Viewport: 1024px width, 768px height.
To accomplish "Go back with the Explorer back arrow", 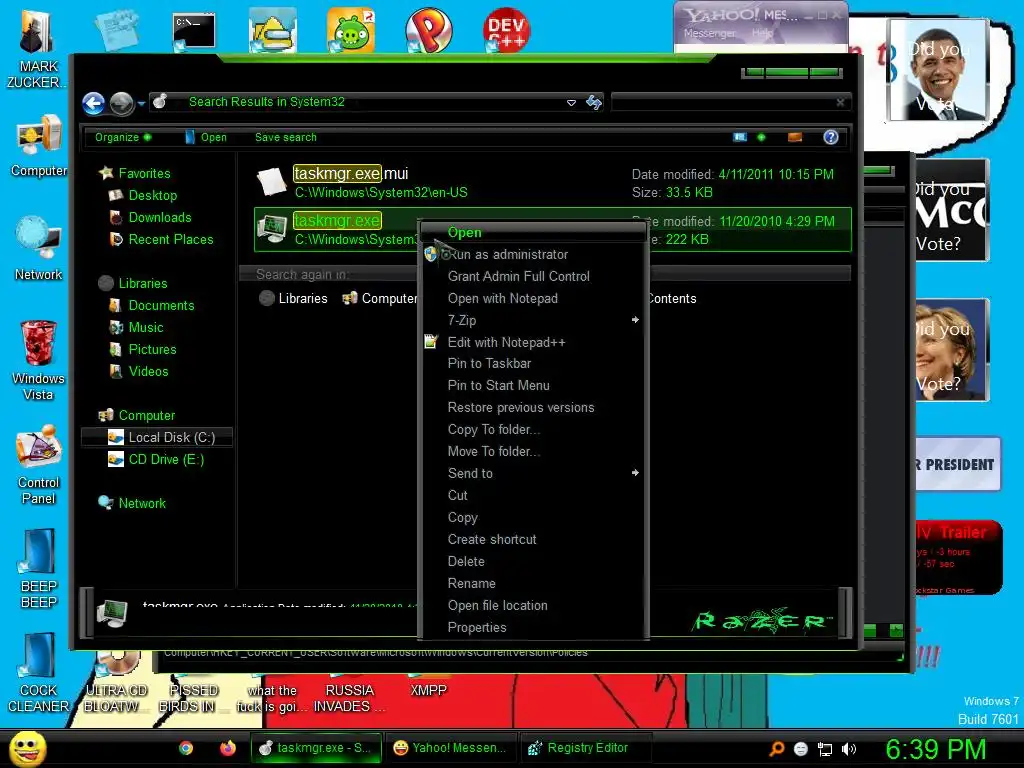I will (94, 103).
